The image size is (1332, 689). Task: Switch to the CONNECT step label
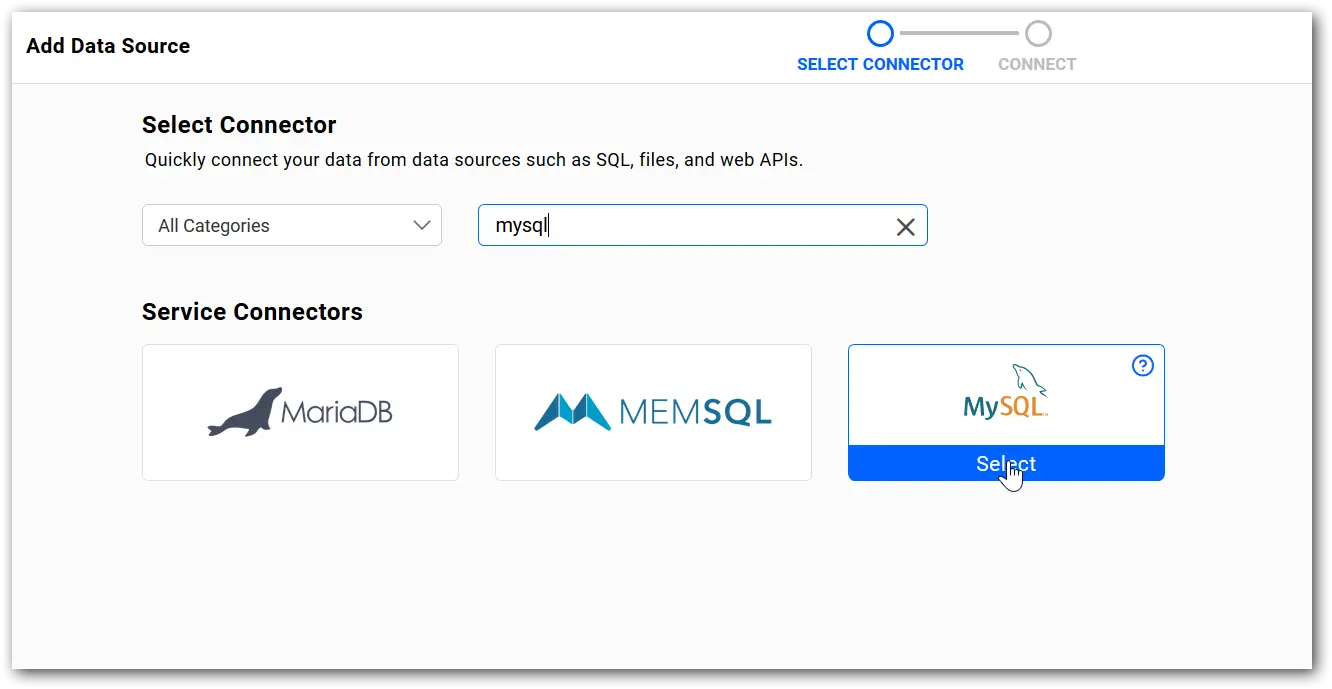coord(1037,64)
